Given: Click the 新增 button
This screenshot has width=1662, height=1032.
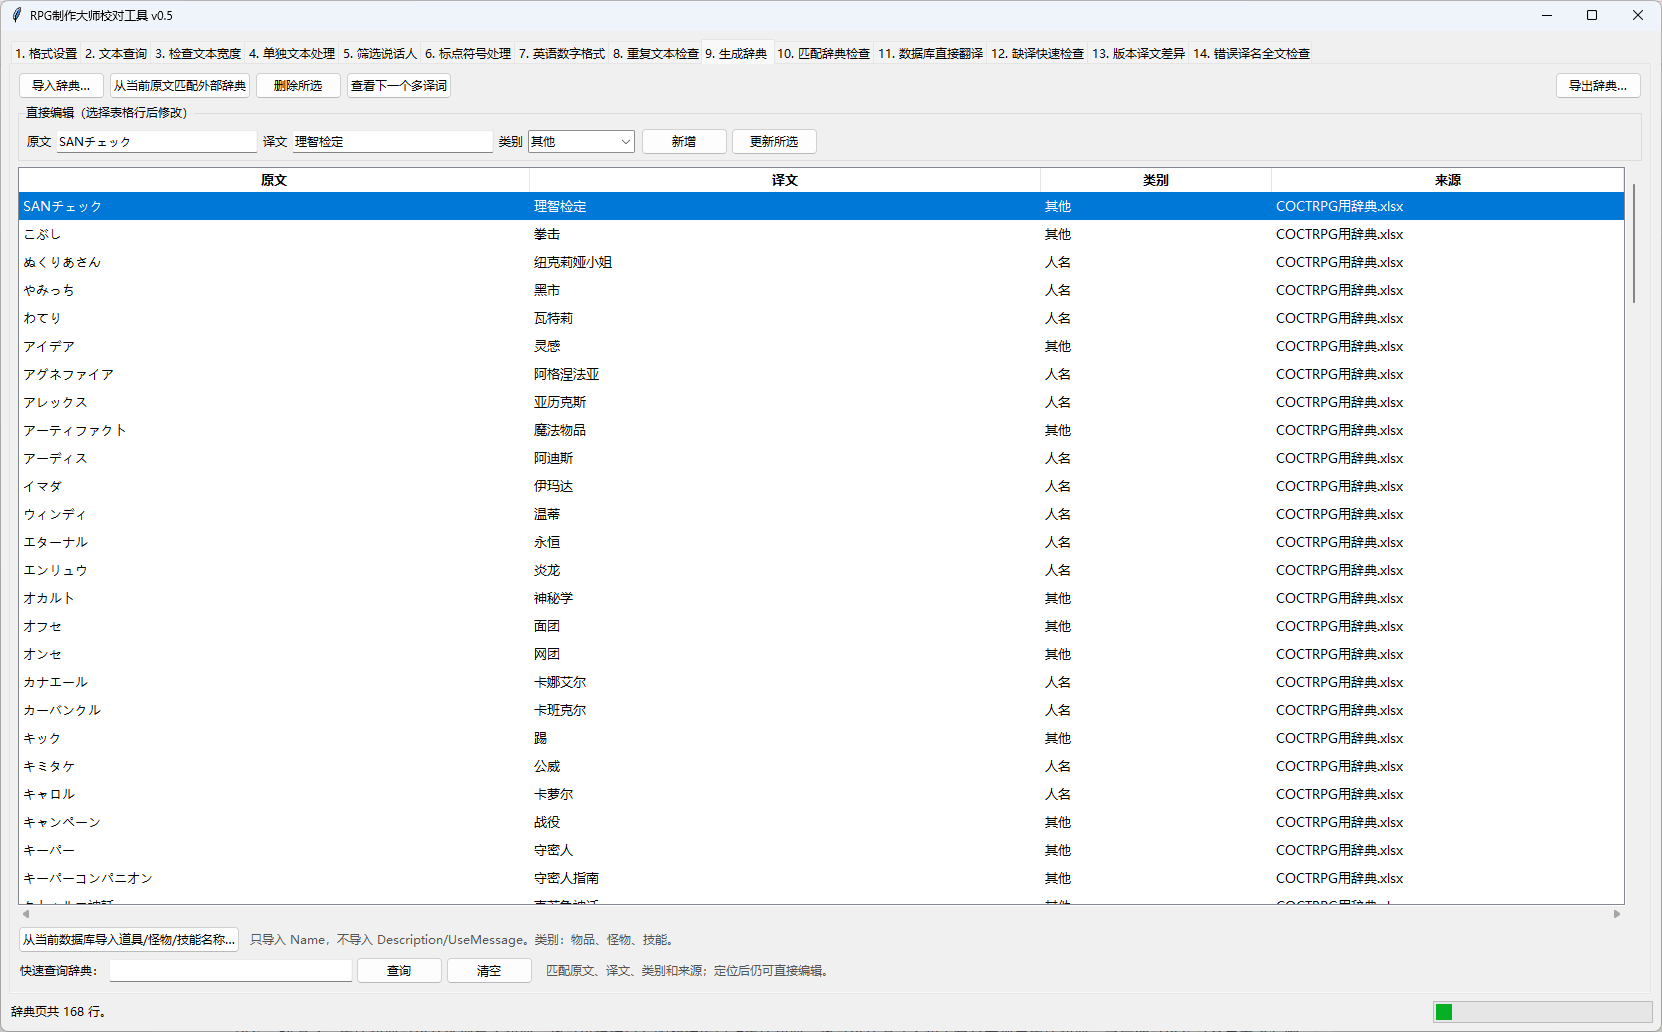Looking at the screenshot, I should click(x=684, y=142).
